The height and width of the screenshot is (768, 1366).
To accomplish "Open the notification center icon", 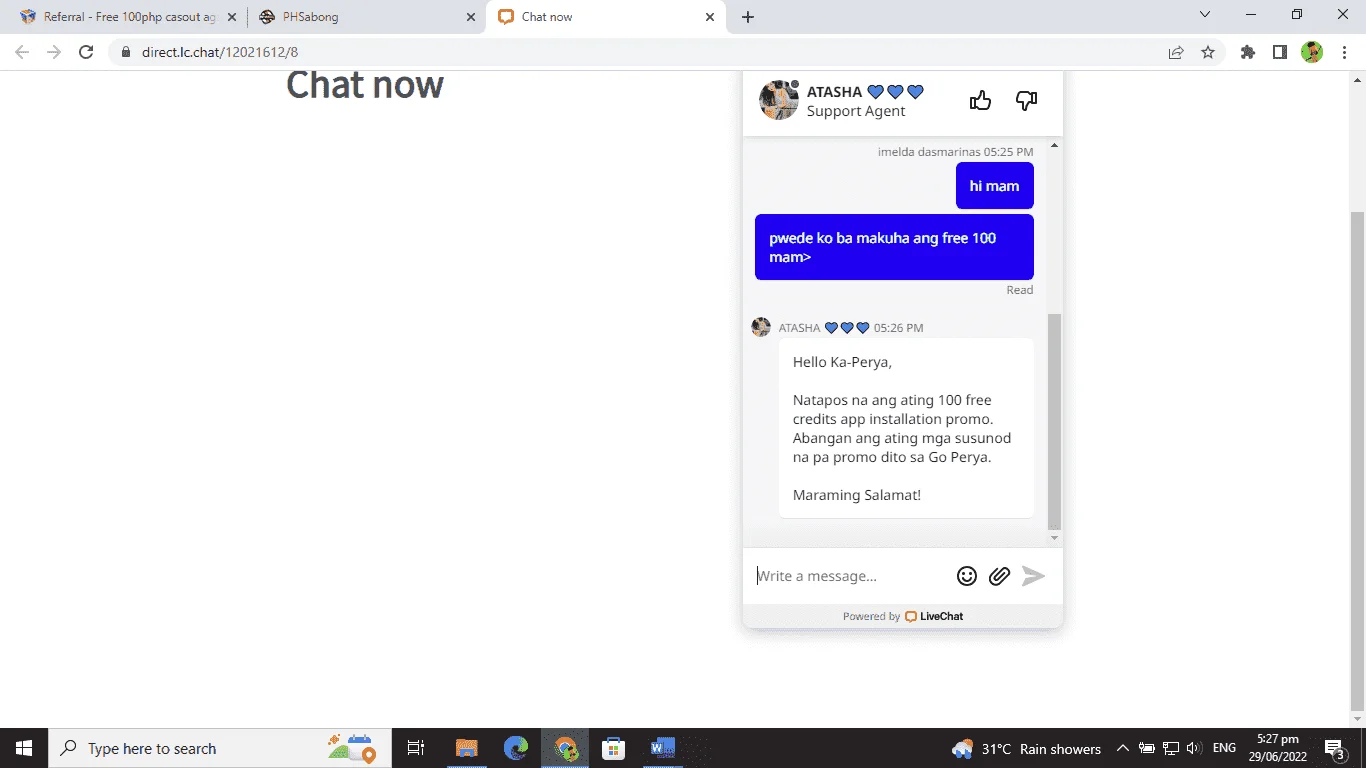I will pos(1334,748).
